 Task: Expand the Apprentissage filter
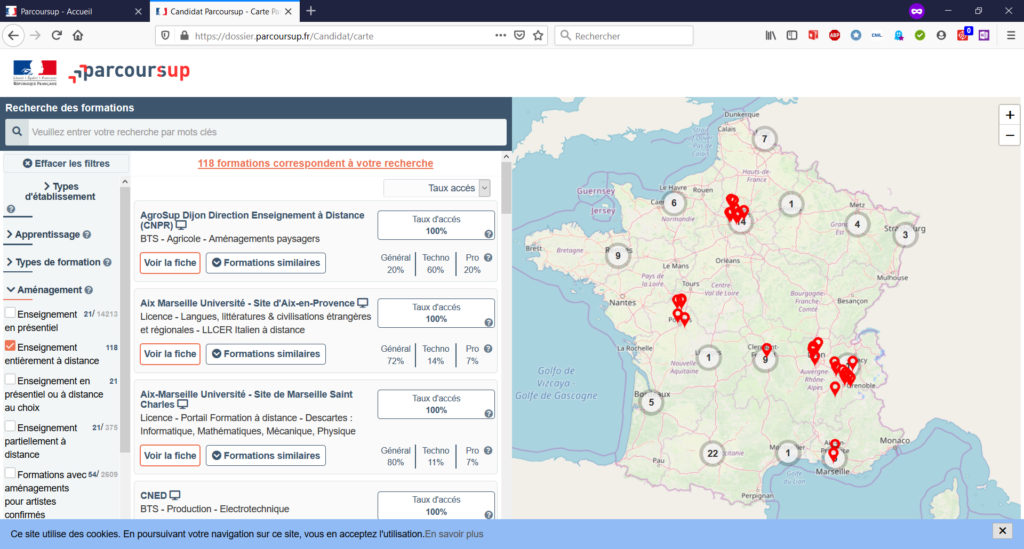point(43,234)
